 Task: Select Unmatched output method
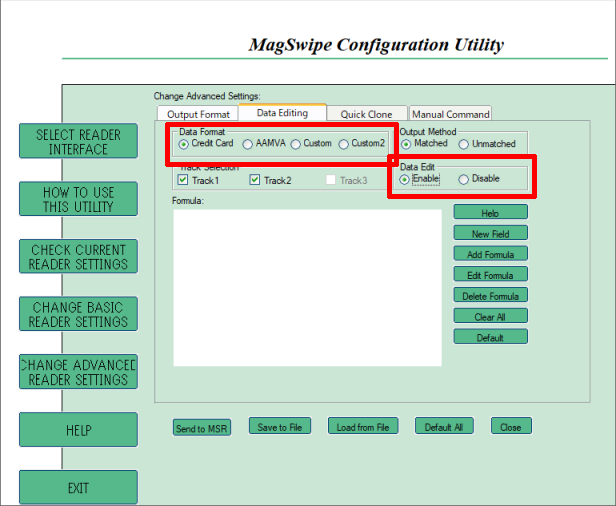tap(464, 144)
